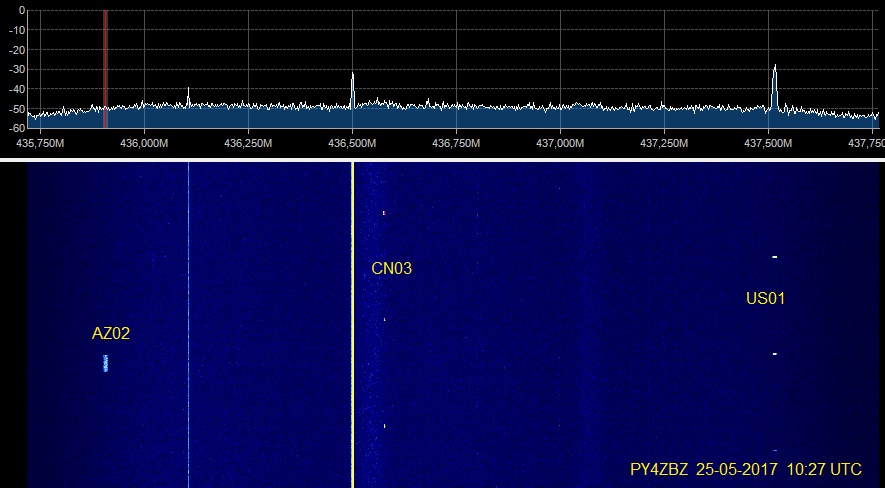Click the 437,250M frequency axis label
The width and height of the screenshot is (885, 488).
coord(664,143)
